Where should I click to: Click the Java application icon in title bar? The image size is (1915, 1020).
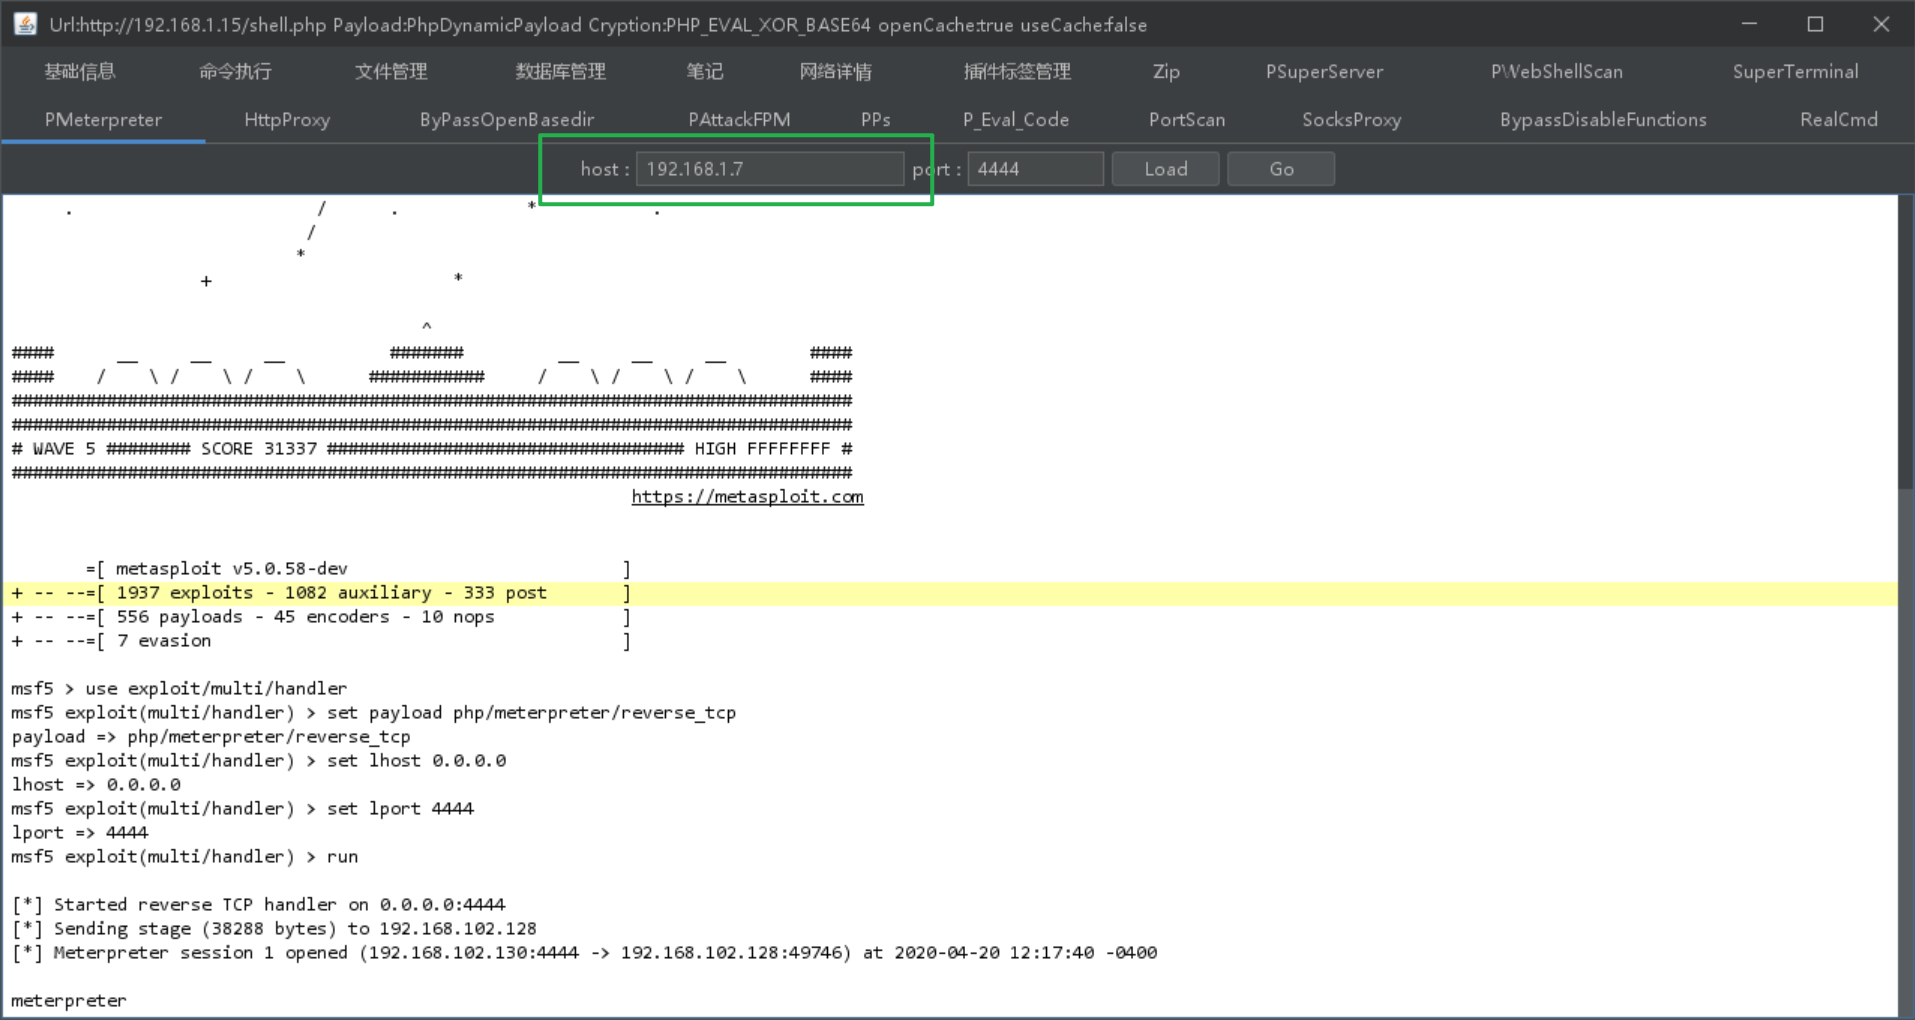(26, 24)
